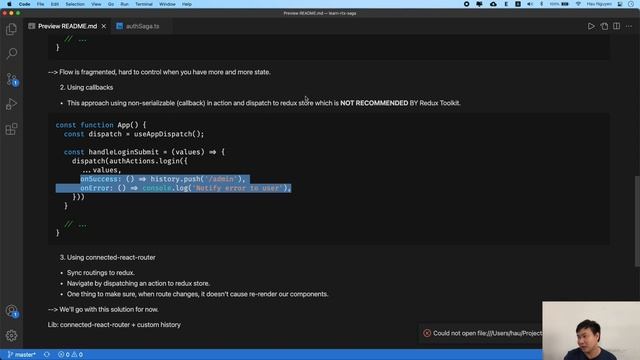Click the volume icon in macOS menu bar
The image size is (640, 360).
(530, 4)
